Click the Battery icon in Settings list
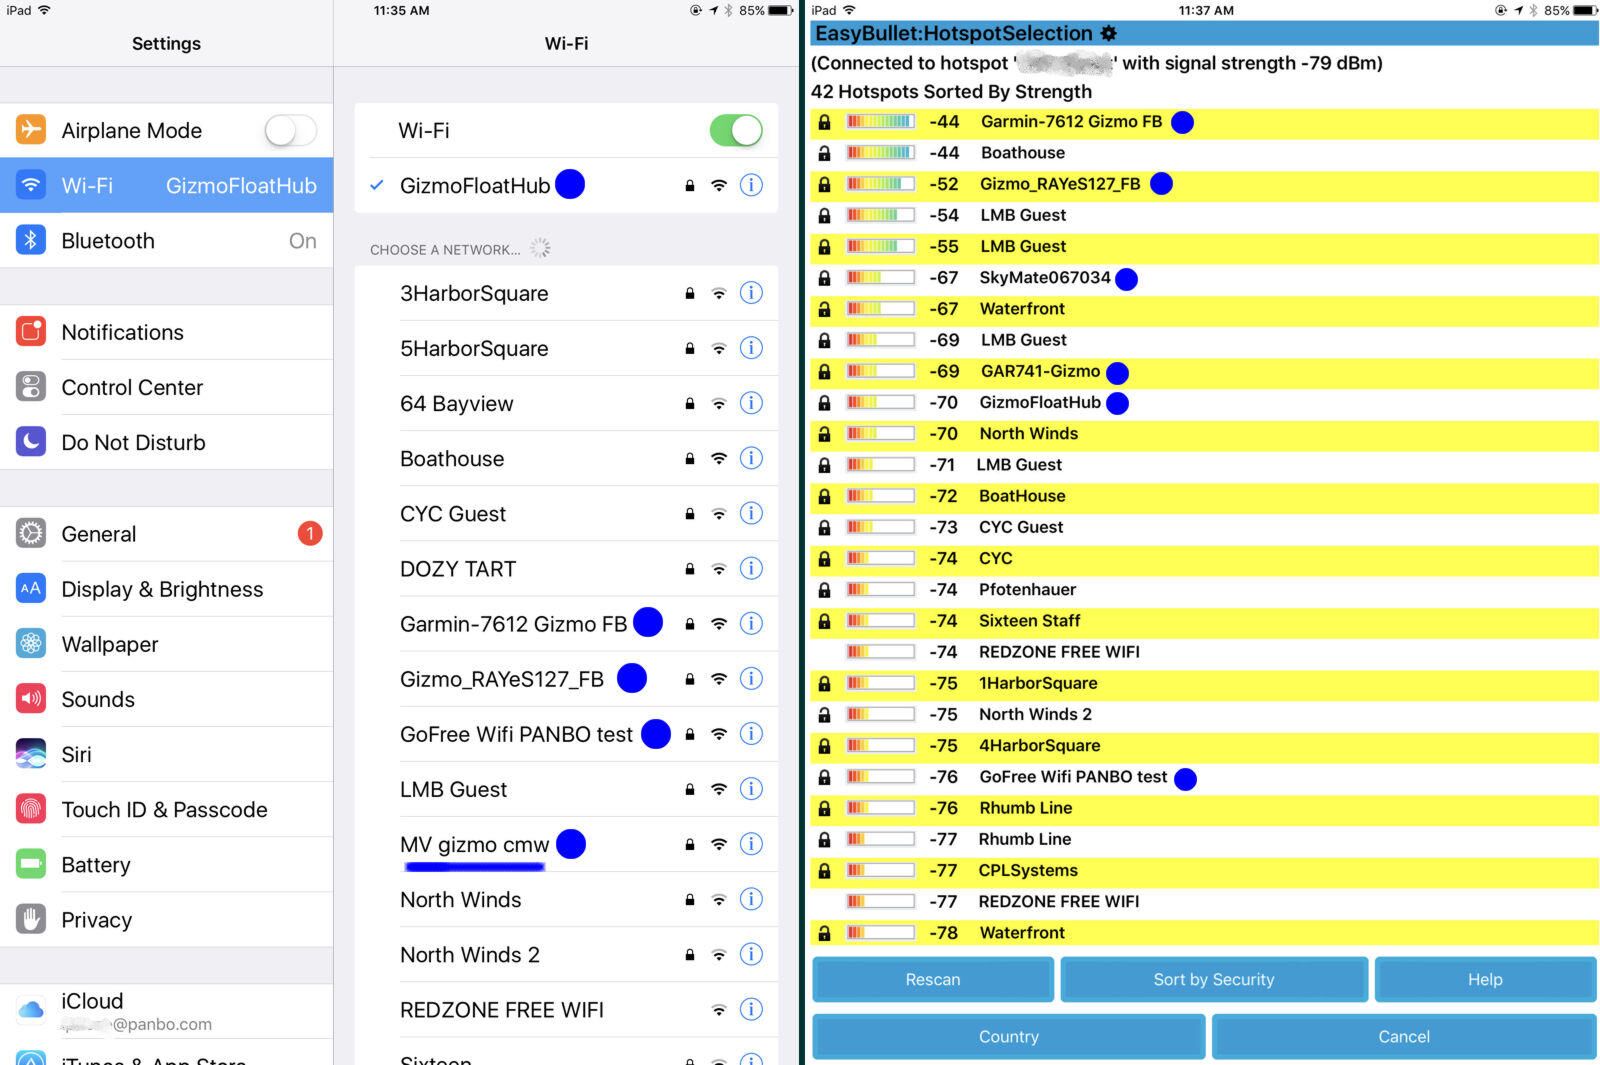Image resolution: width=1600 pixels, height=1065 pixels. 31,864
